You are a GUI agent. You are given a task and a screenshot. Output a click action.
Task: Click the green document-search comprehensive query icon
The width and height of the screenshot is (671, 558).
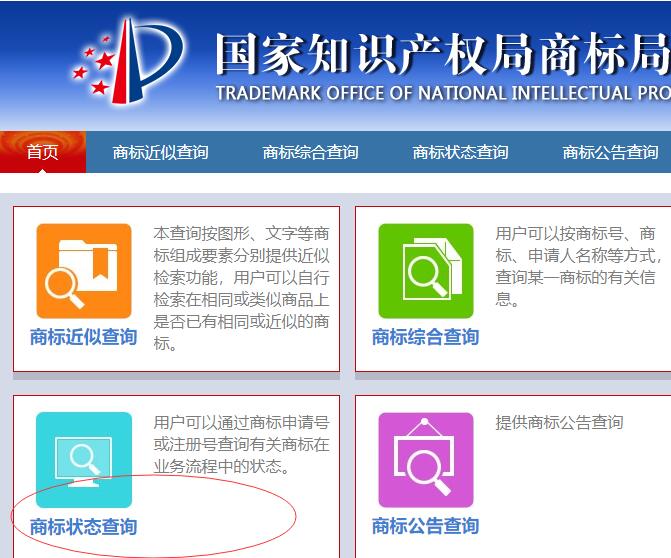click(425, 271)
